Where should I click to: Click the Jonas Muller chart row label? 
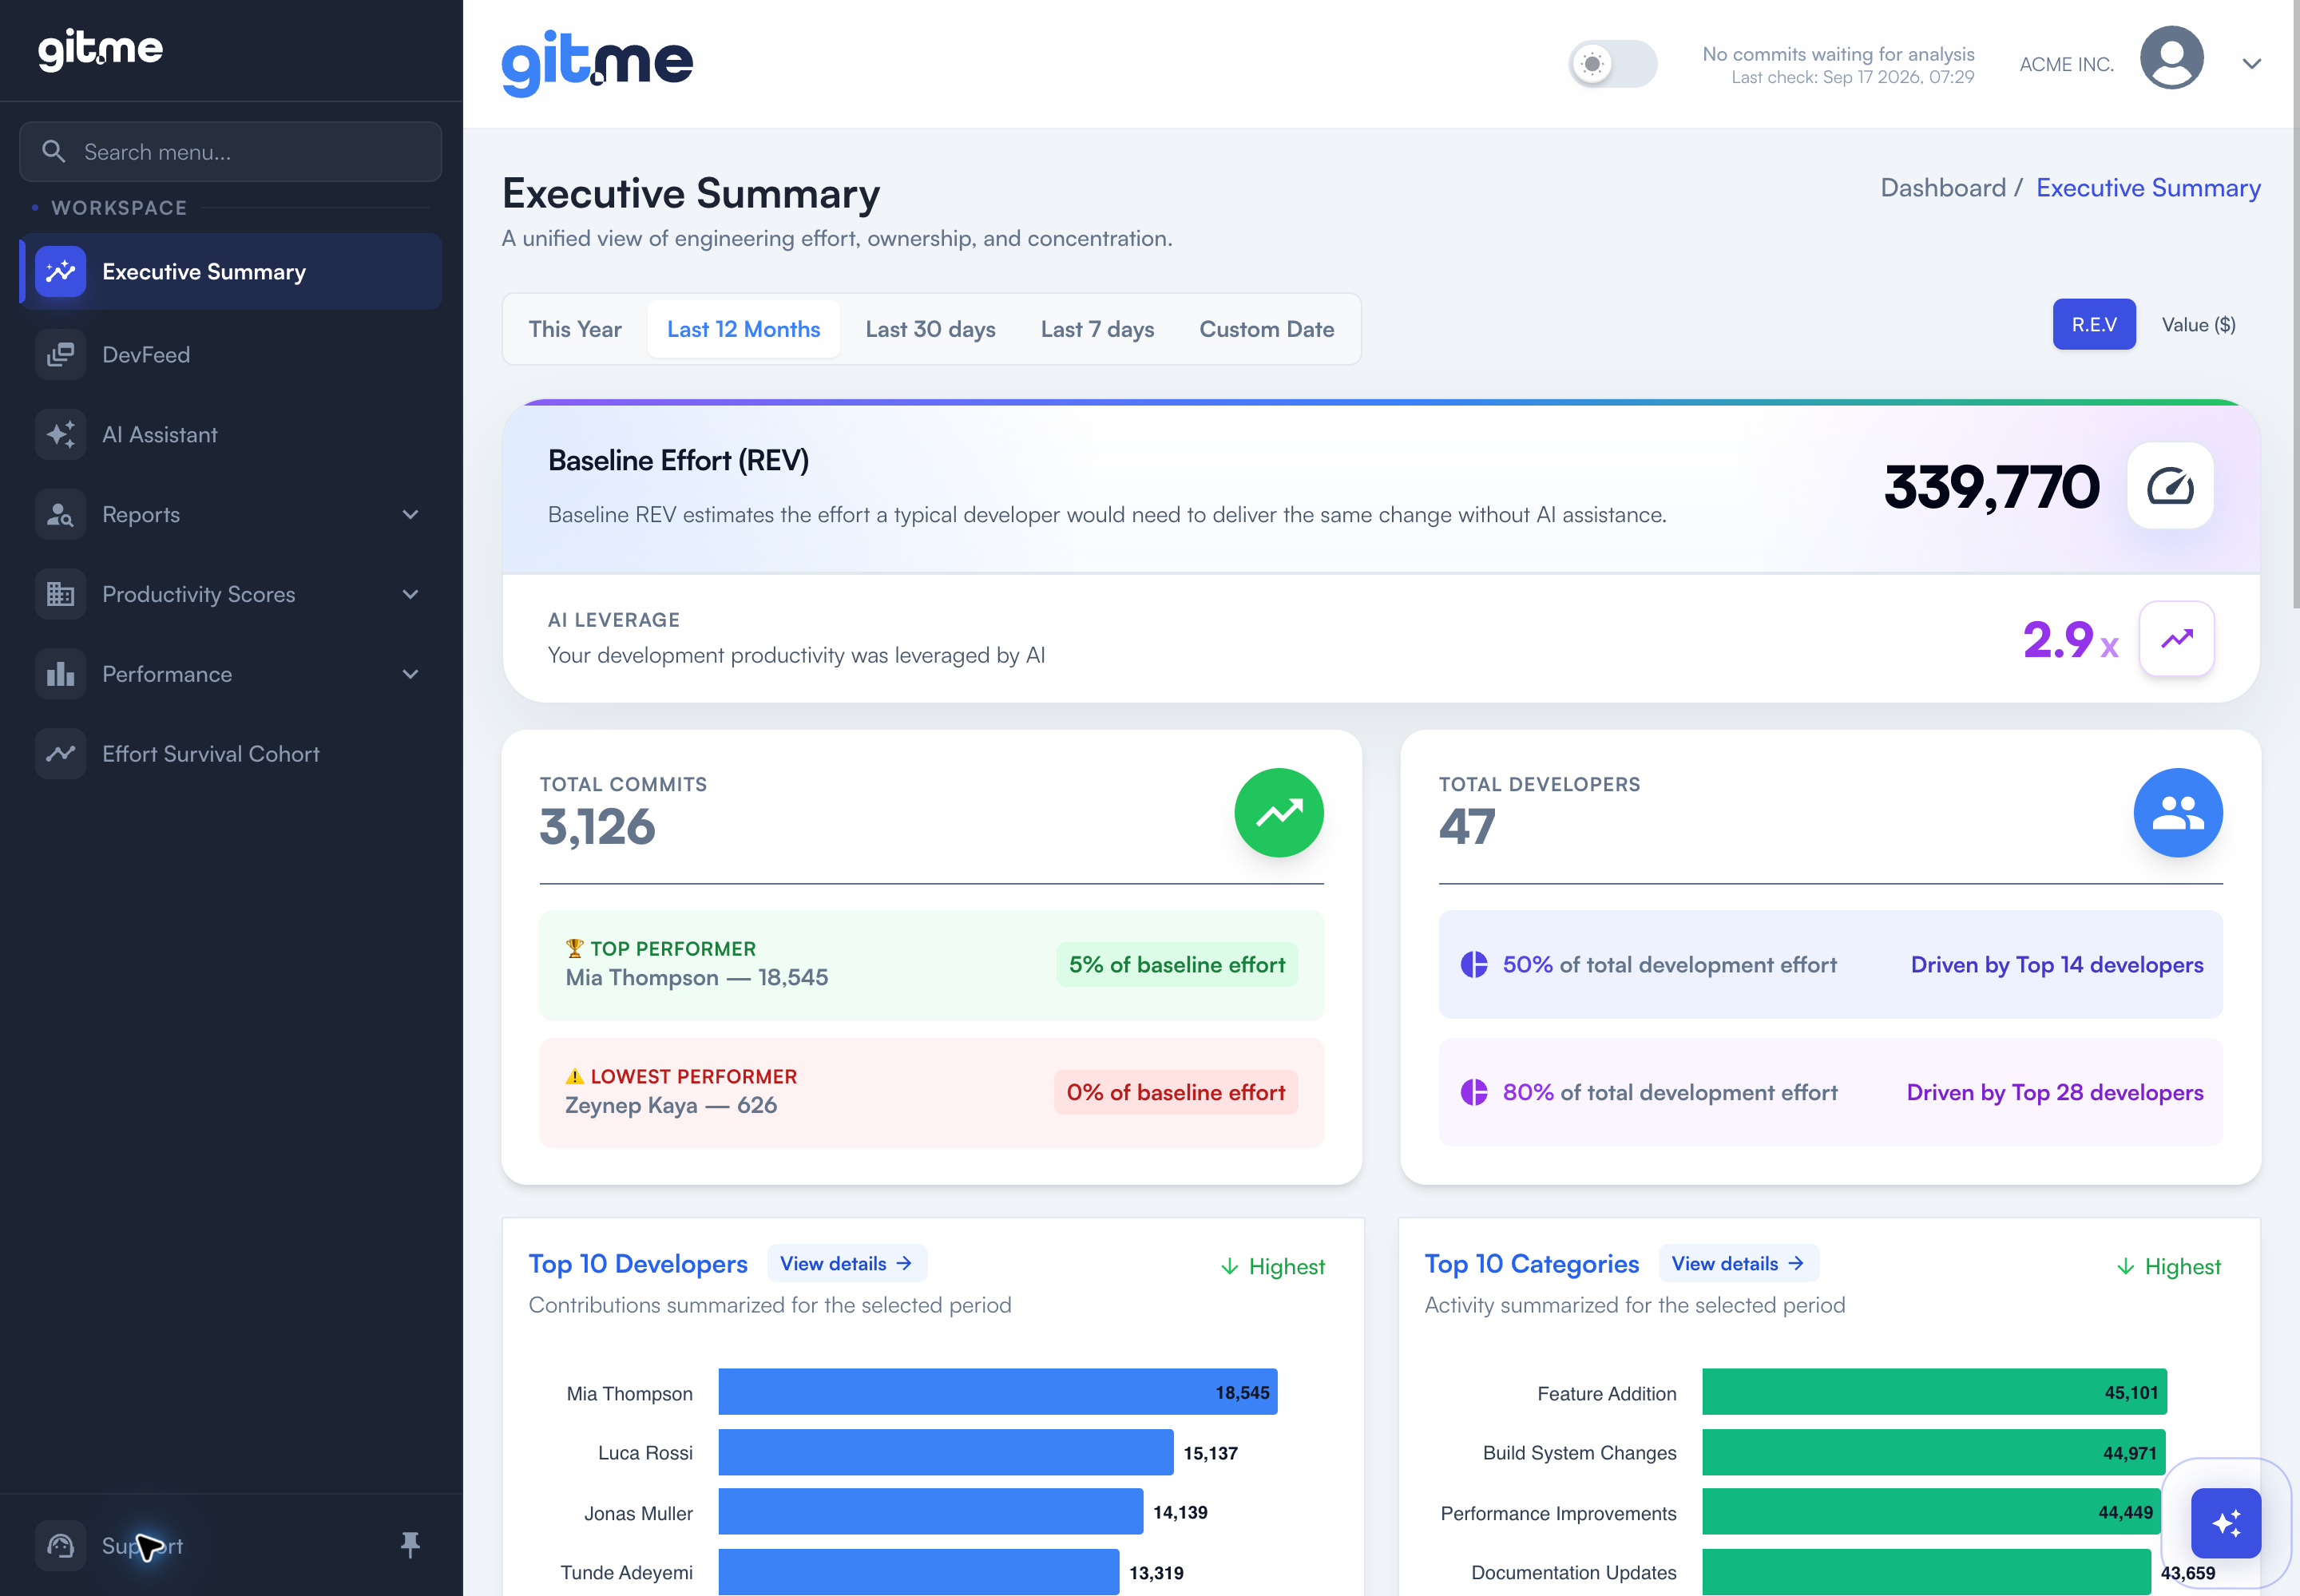(x=638, y=1514)
